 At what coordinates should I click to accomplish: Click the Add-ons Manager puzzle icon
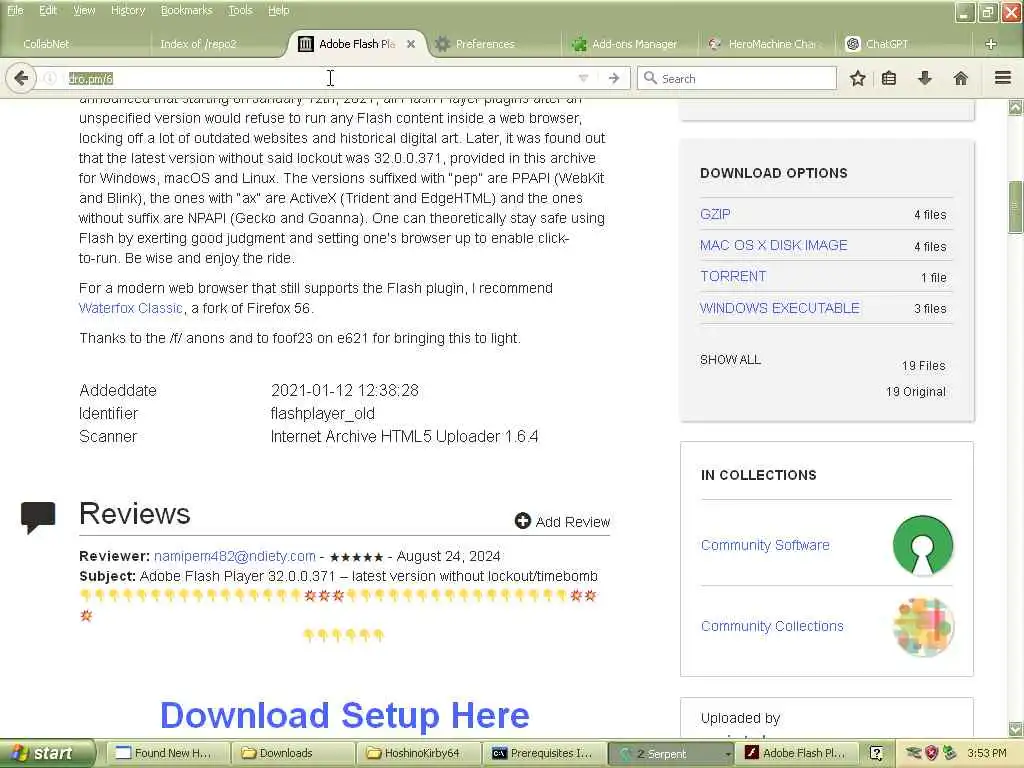click(579, 44)
